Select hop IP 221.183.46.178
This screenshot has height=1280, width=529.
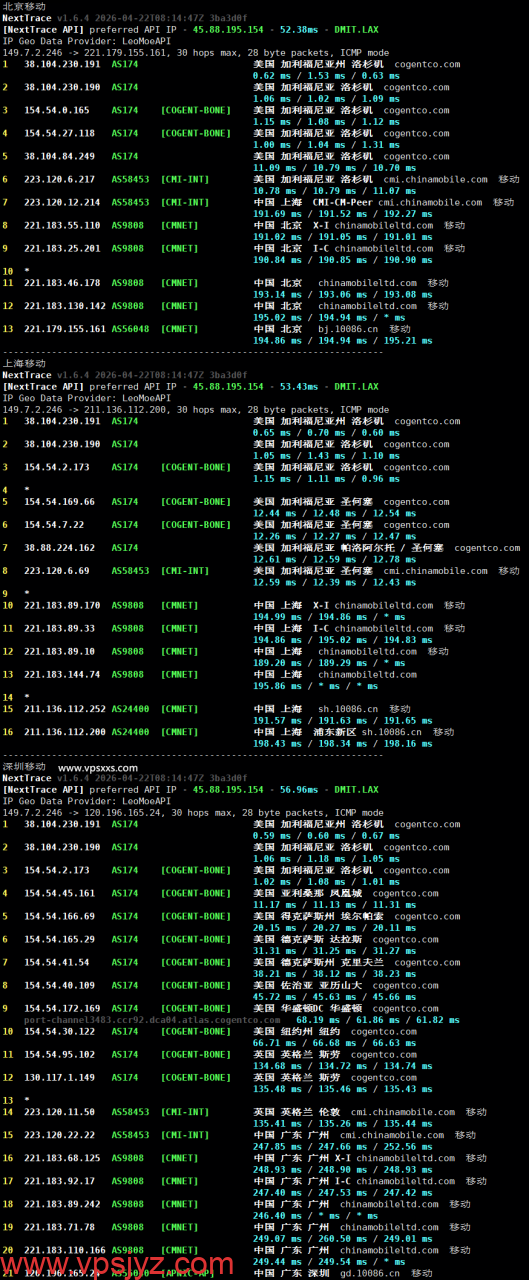(62, 283)
